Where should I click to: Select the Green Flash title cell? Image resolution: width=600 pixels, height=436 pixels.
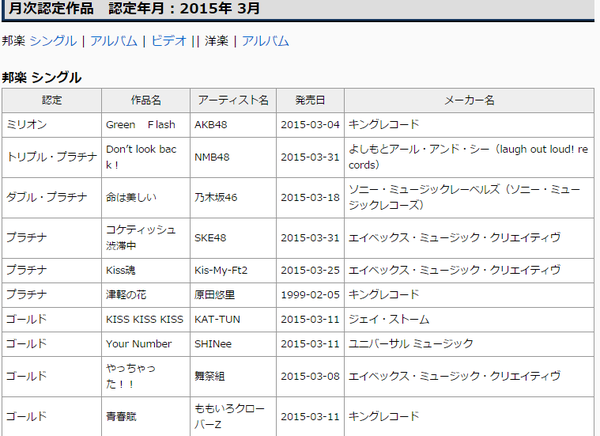146,125
